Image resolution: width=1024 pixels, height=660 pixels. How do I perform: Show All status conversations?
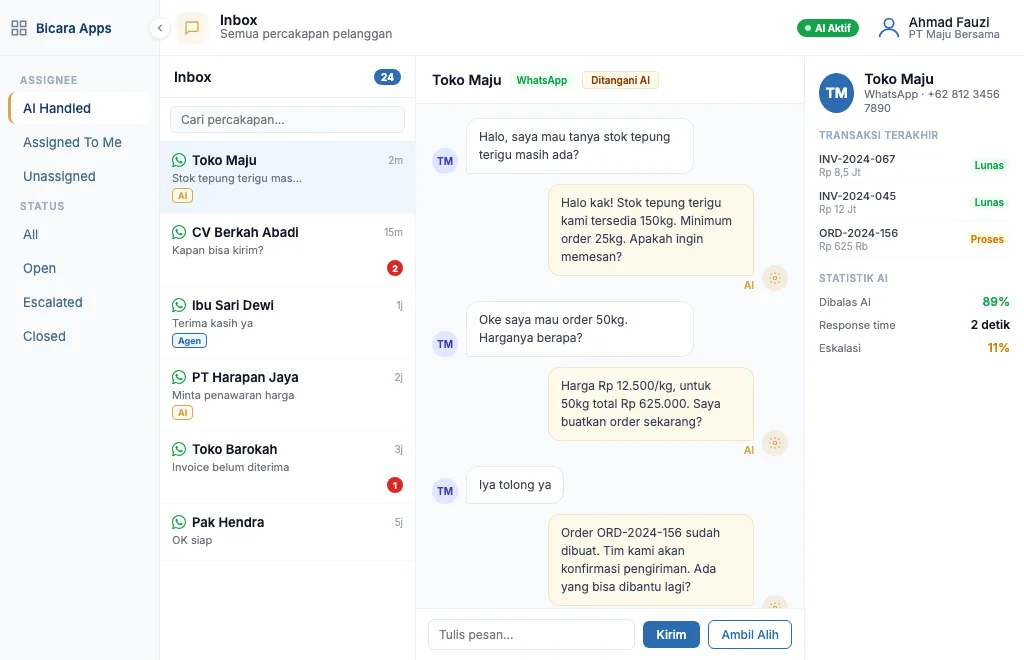(x=80, y=234)
